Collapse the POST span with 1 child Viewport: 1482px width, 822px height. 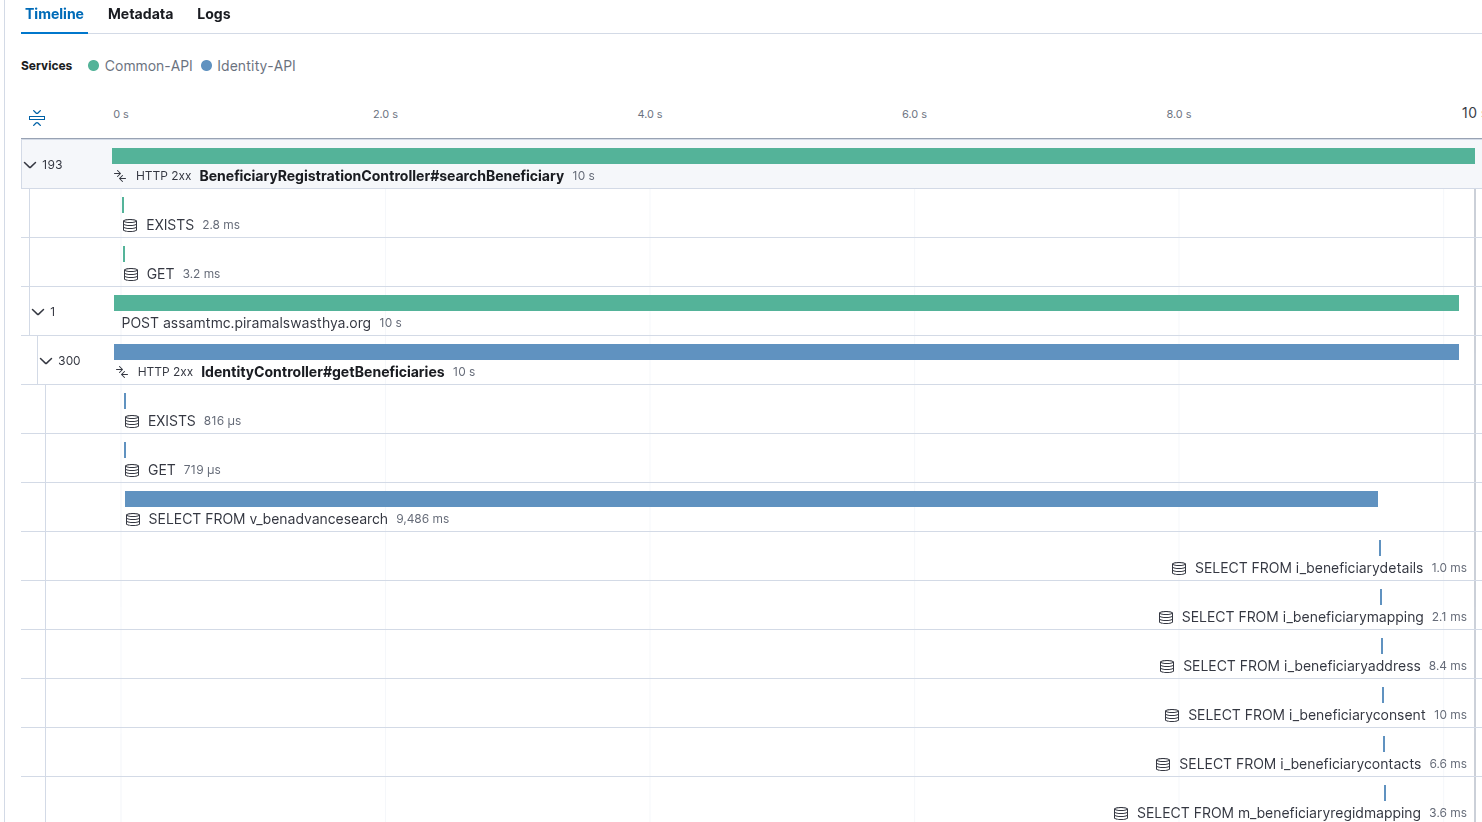38,312
